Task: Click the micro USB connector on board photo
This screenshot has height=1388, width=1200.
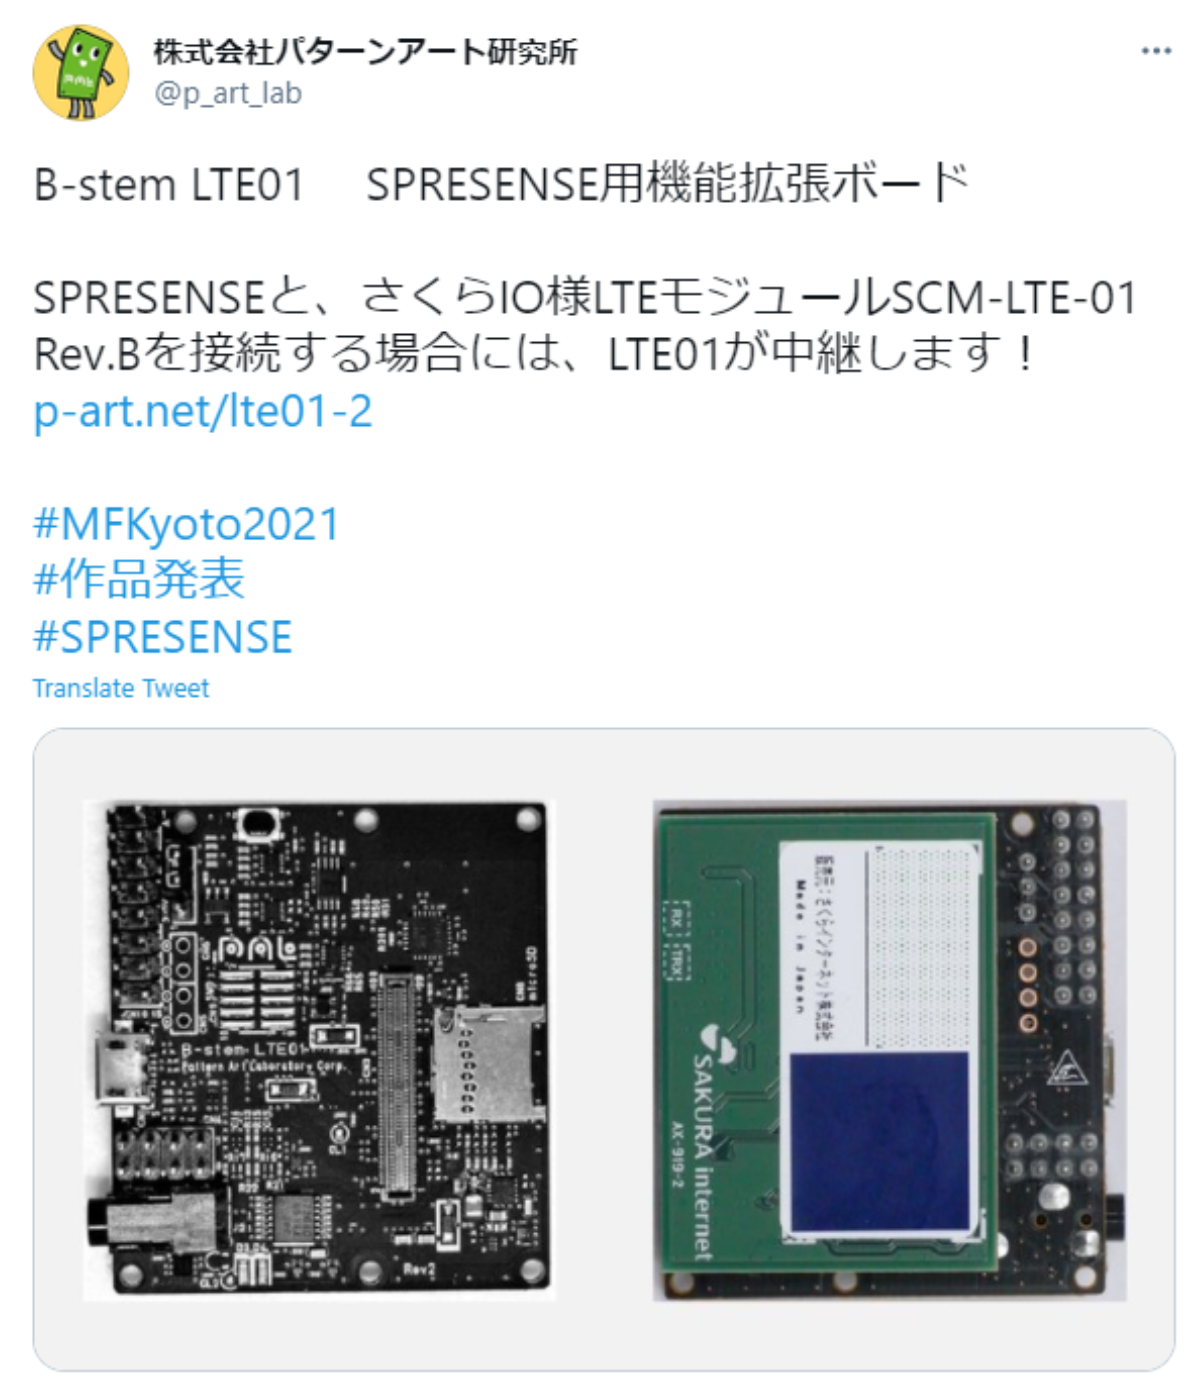Action: (121, 1067)
